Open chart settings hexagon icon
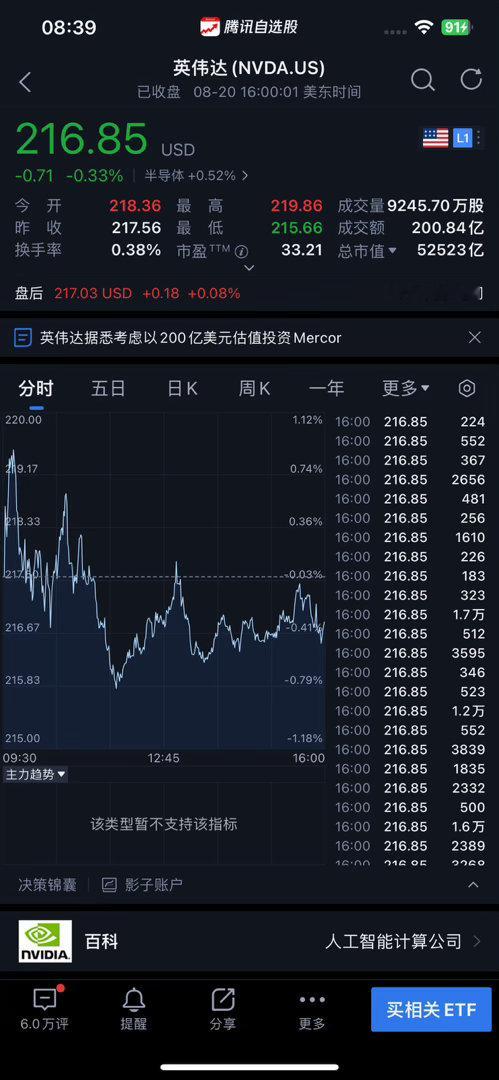499x1080 pixels. pos(467,388)
